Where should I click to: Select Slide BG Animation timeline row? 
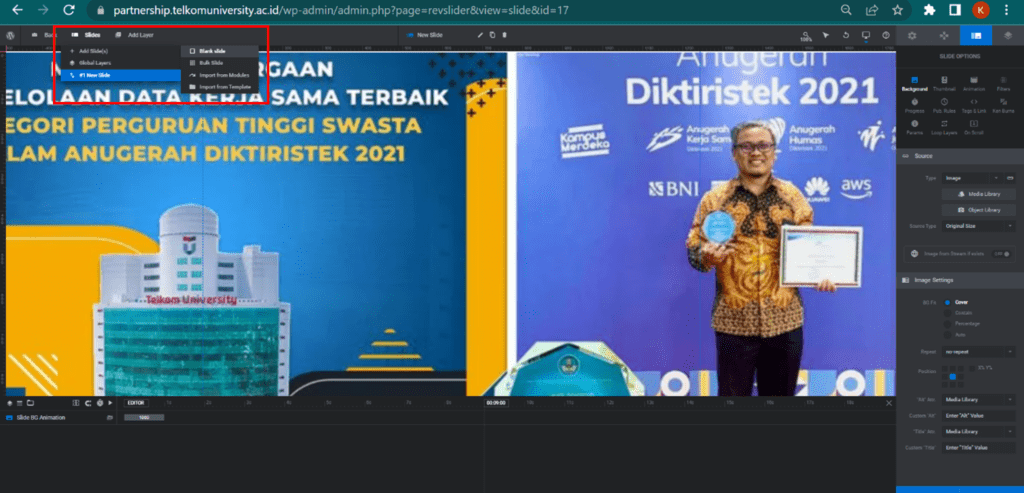pyautogui.click(x=59, y=417)
